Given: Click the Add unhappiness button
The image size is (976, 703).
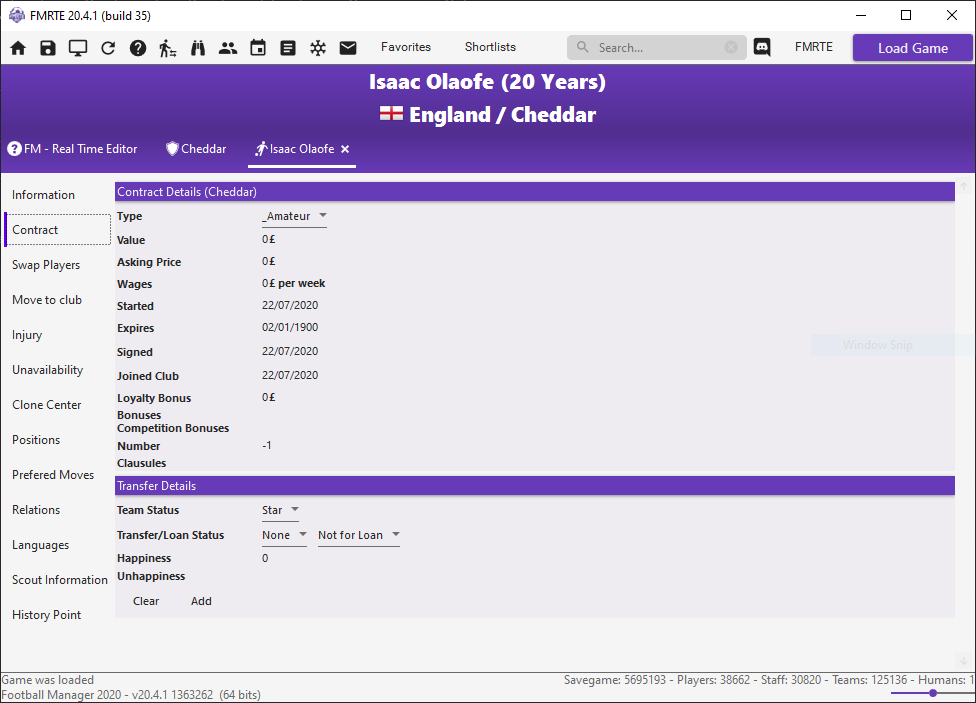Looking at the screenshot, I should [201, 602].
